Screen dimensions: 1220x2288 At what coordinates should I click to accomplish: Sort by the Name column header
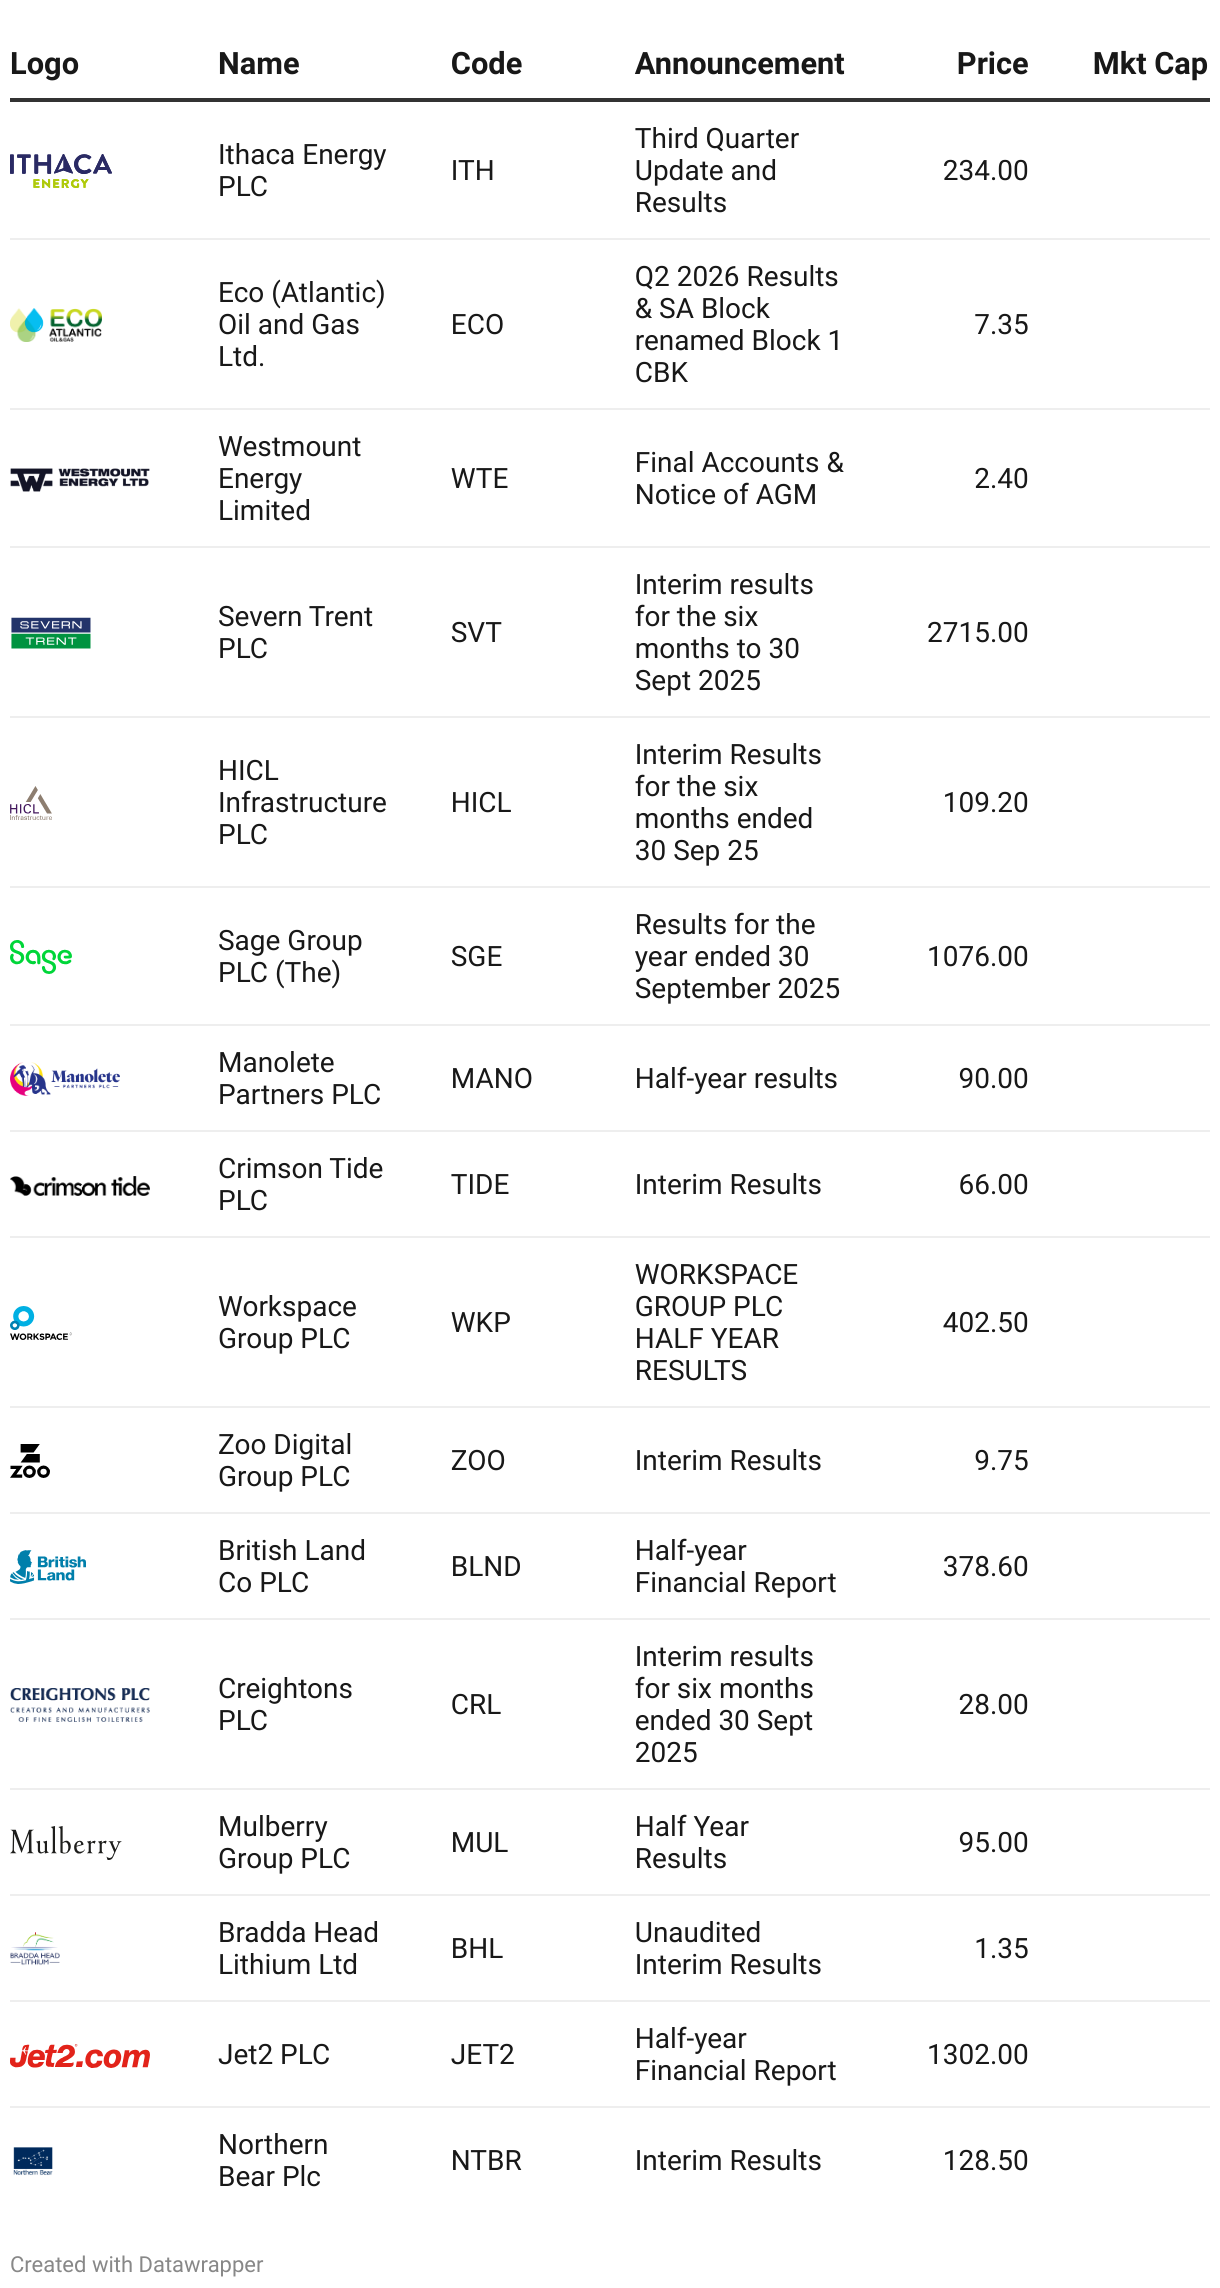point(259,63)
